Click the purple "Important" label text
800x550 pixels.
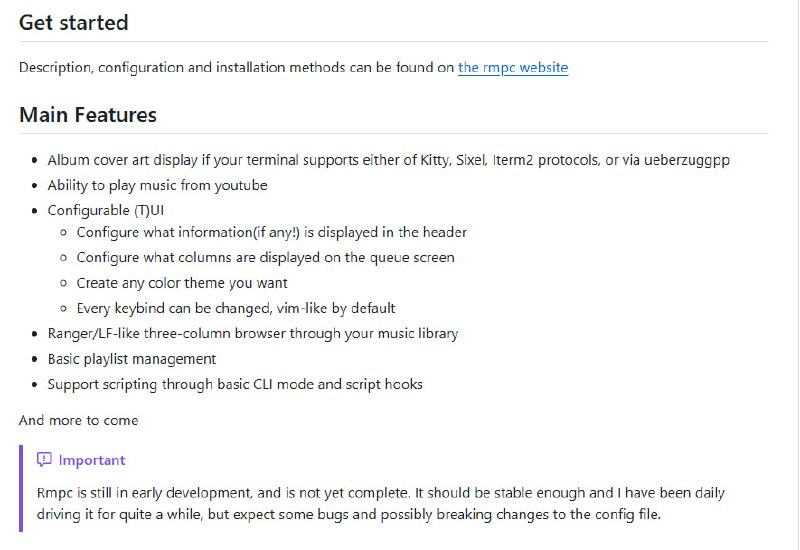tap(92, 460)
